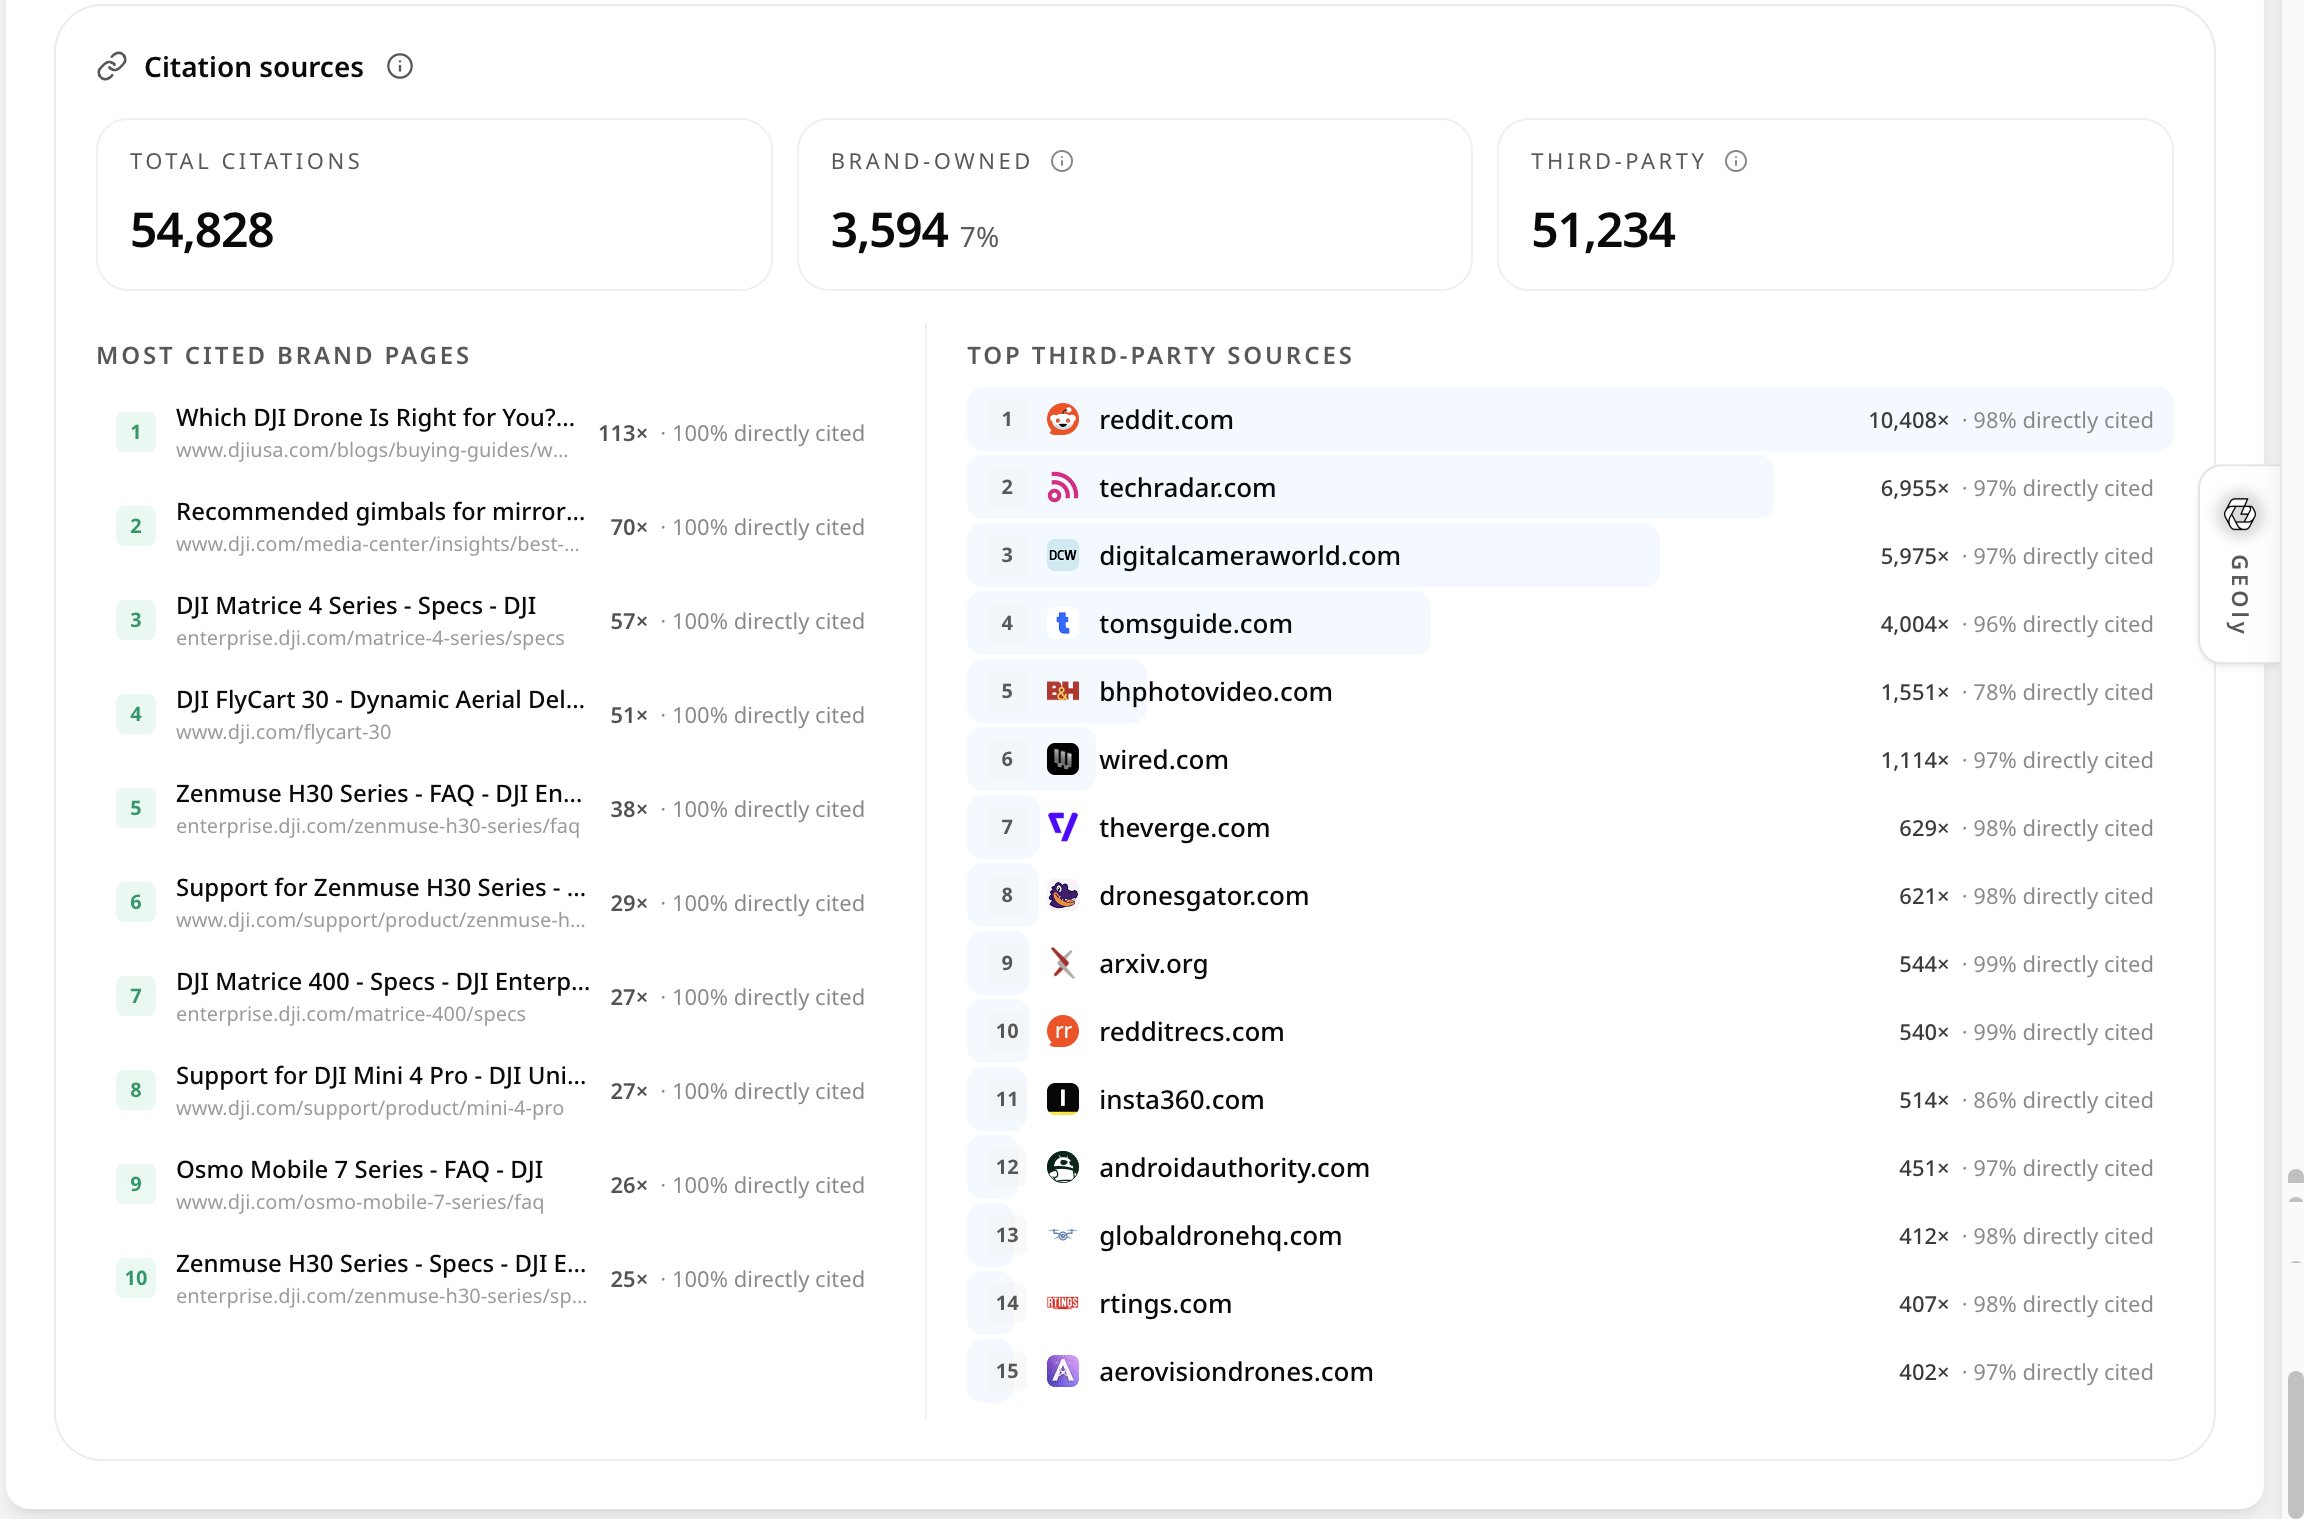Click the arxiv.org favicon
The image size is (2304, 1519).
(x=1062, y=964)
